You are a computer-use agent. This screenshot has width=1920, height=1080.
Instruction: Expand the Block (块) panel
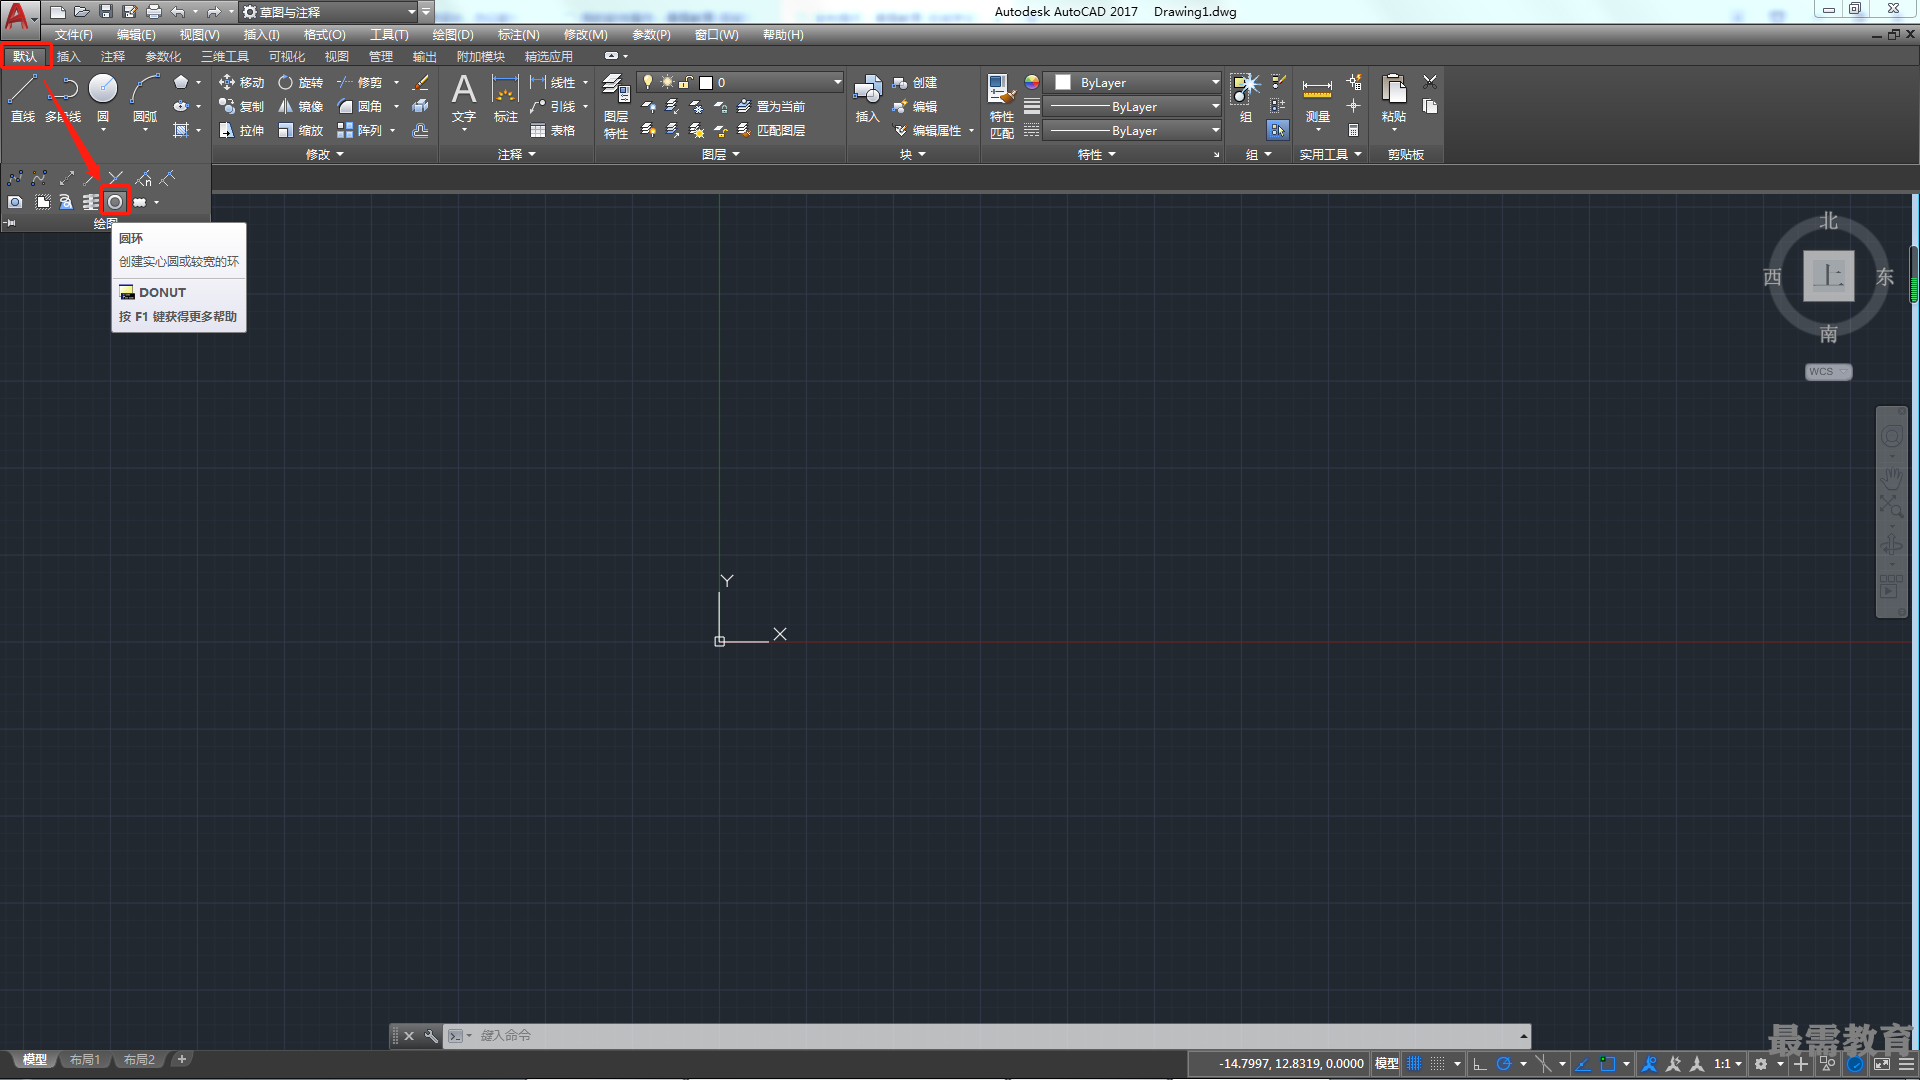tap(912, 154)
